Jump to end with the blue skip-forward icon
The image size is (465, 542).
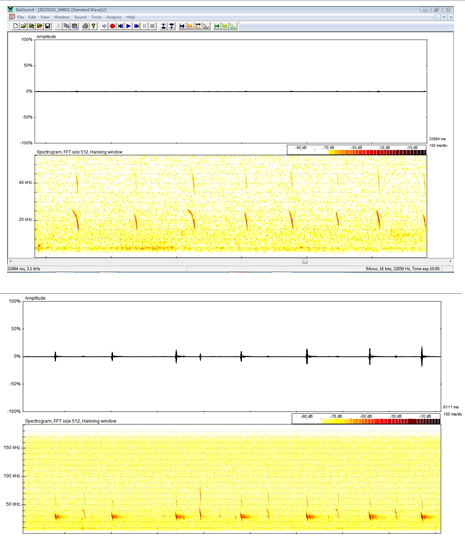(137, 26)
